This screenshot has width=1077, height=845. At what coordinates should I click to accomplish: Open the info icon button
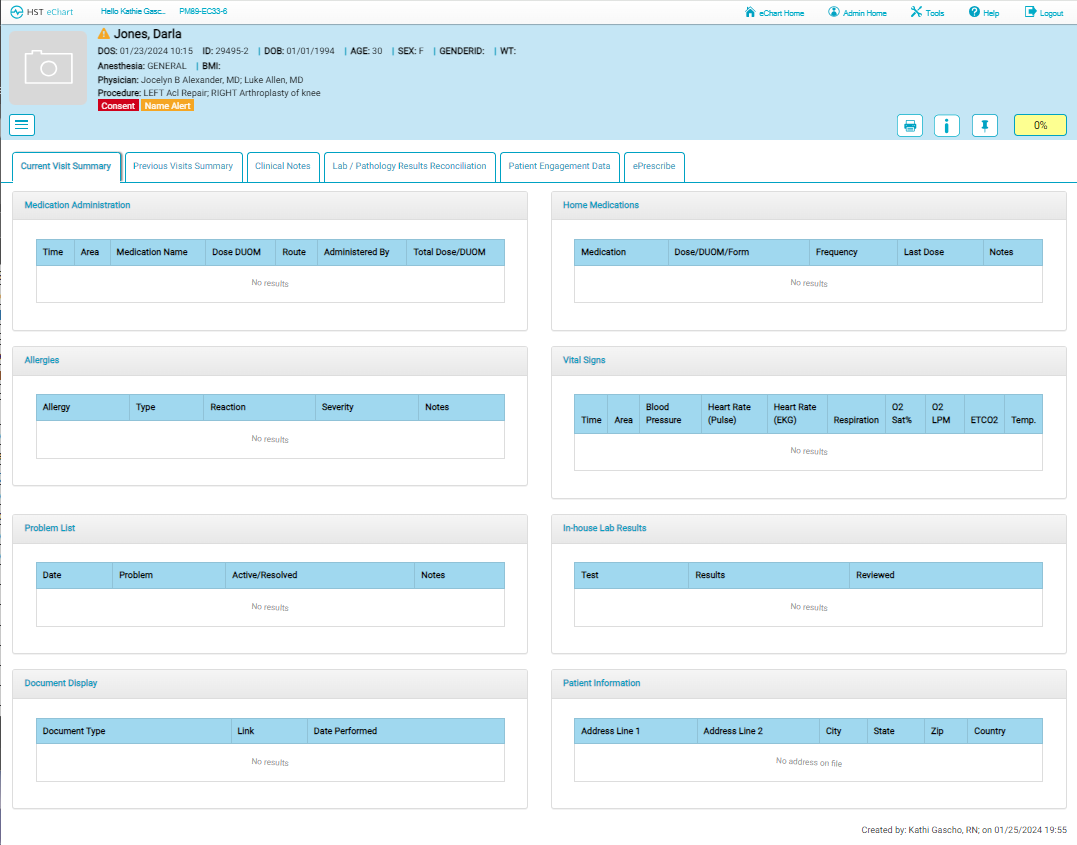(x=947, y=126)
